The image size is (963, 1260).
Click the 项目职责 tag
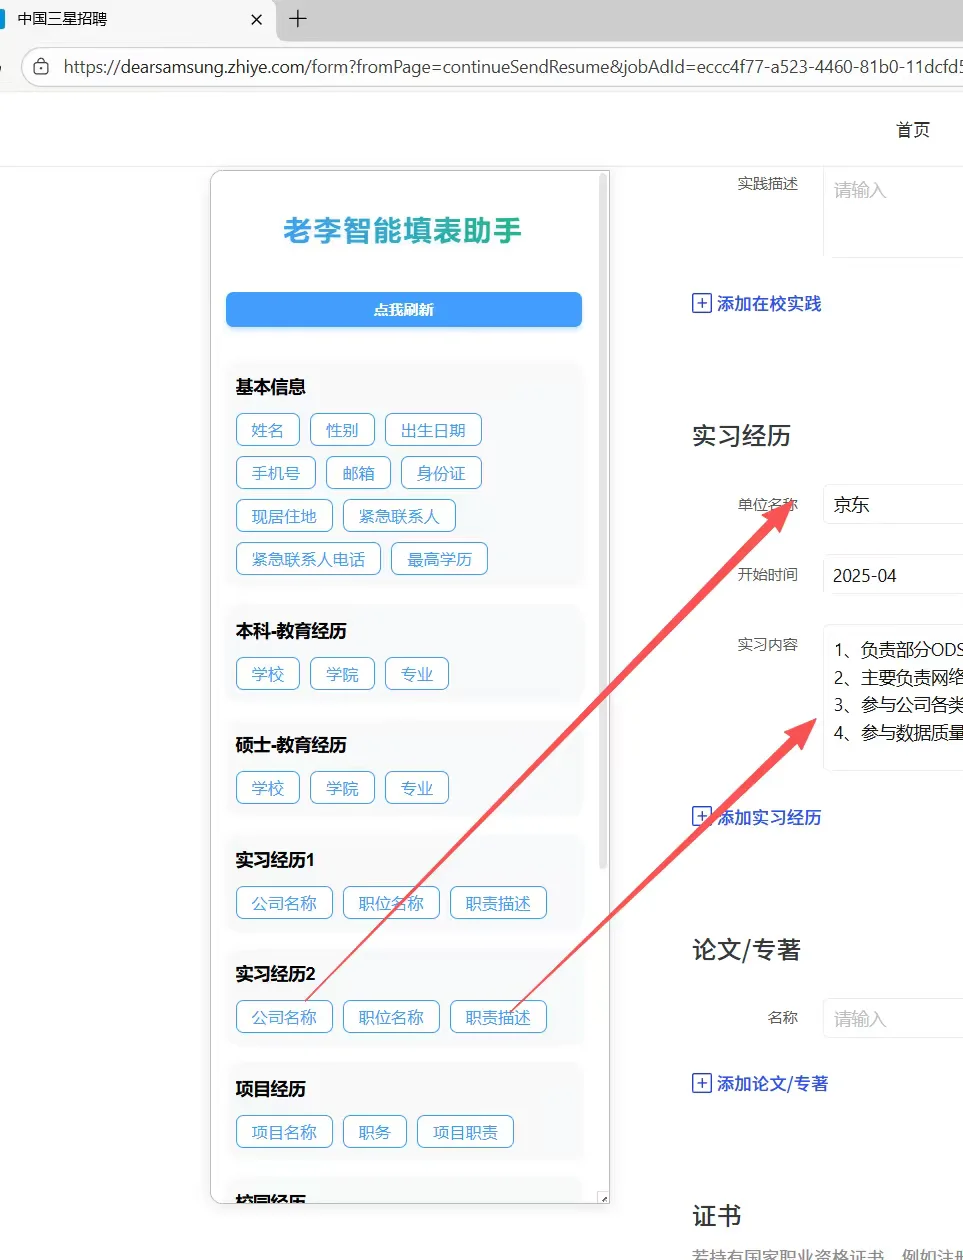465,1132
